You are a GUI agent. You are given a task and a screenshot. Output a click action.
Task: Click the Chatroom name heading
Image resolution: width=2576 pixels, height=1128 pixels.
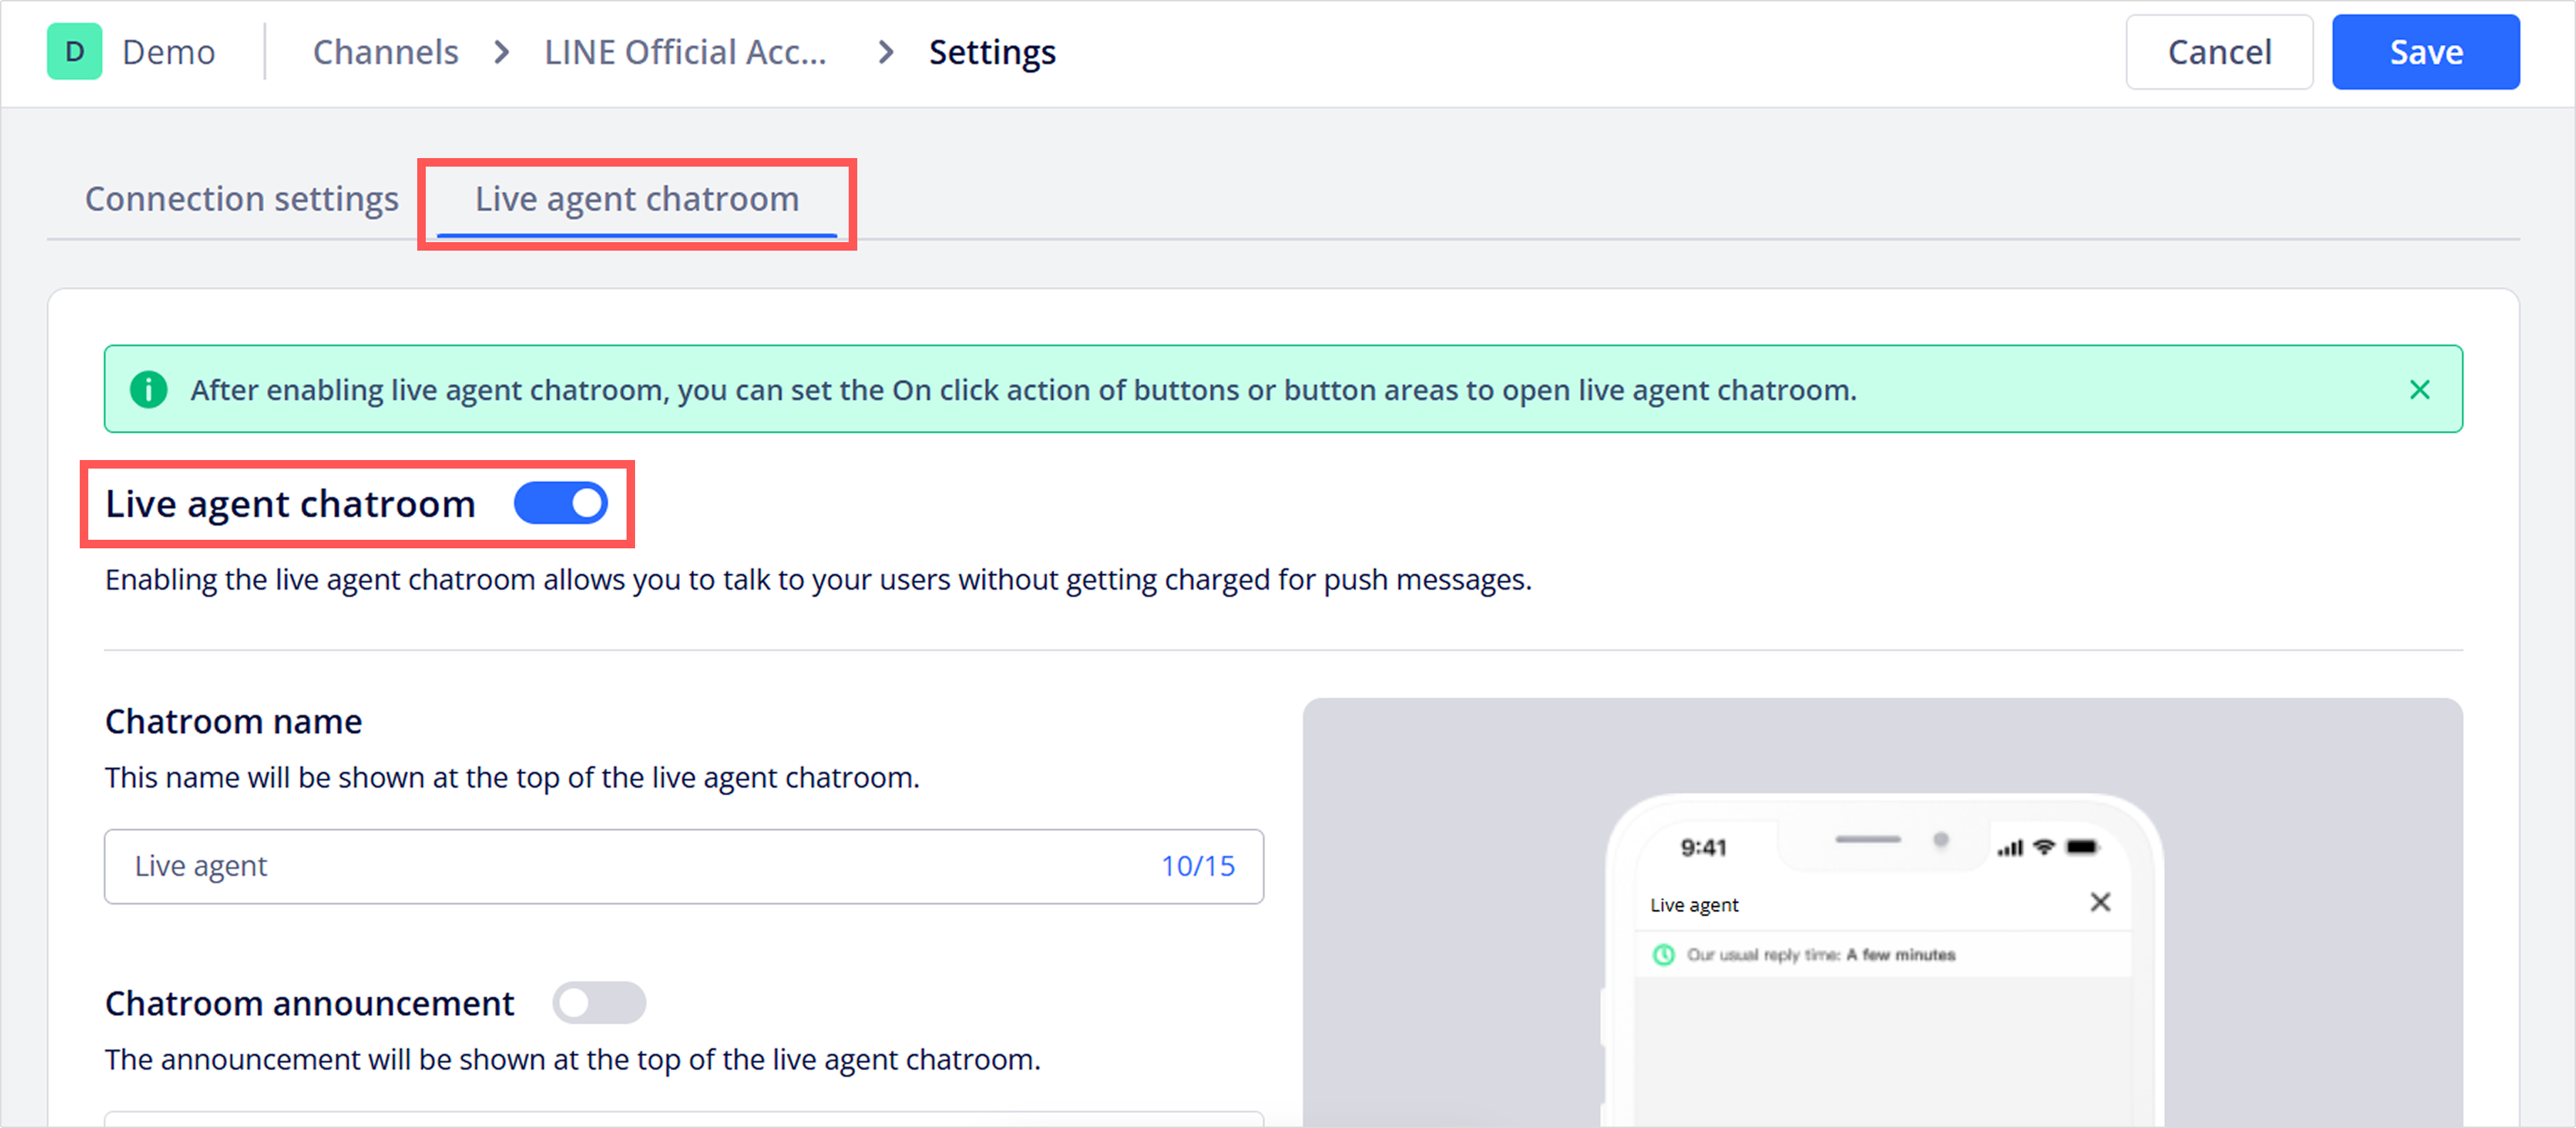234,722
